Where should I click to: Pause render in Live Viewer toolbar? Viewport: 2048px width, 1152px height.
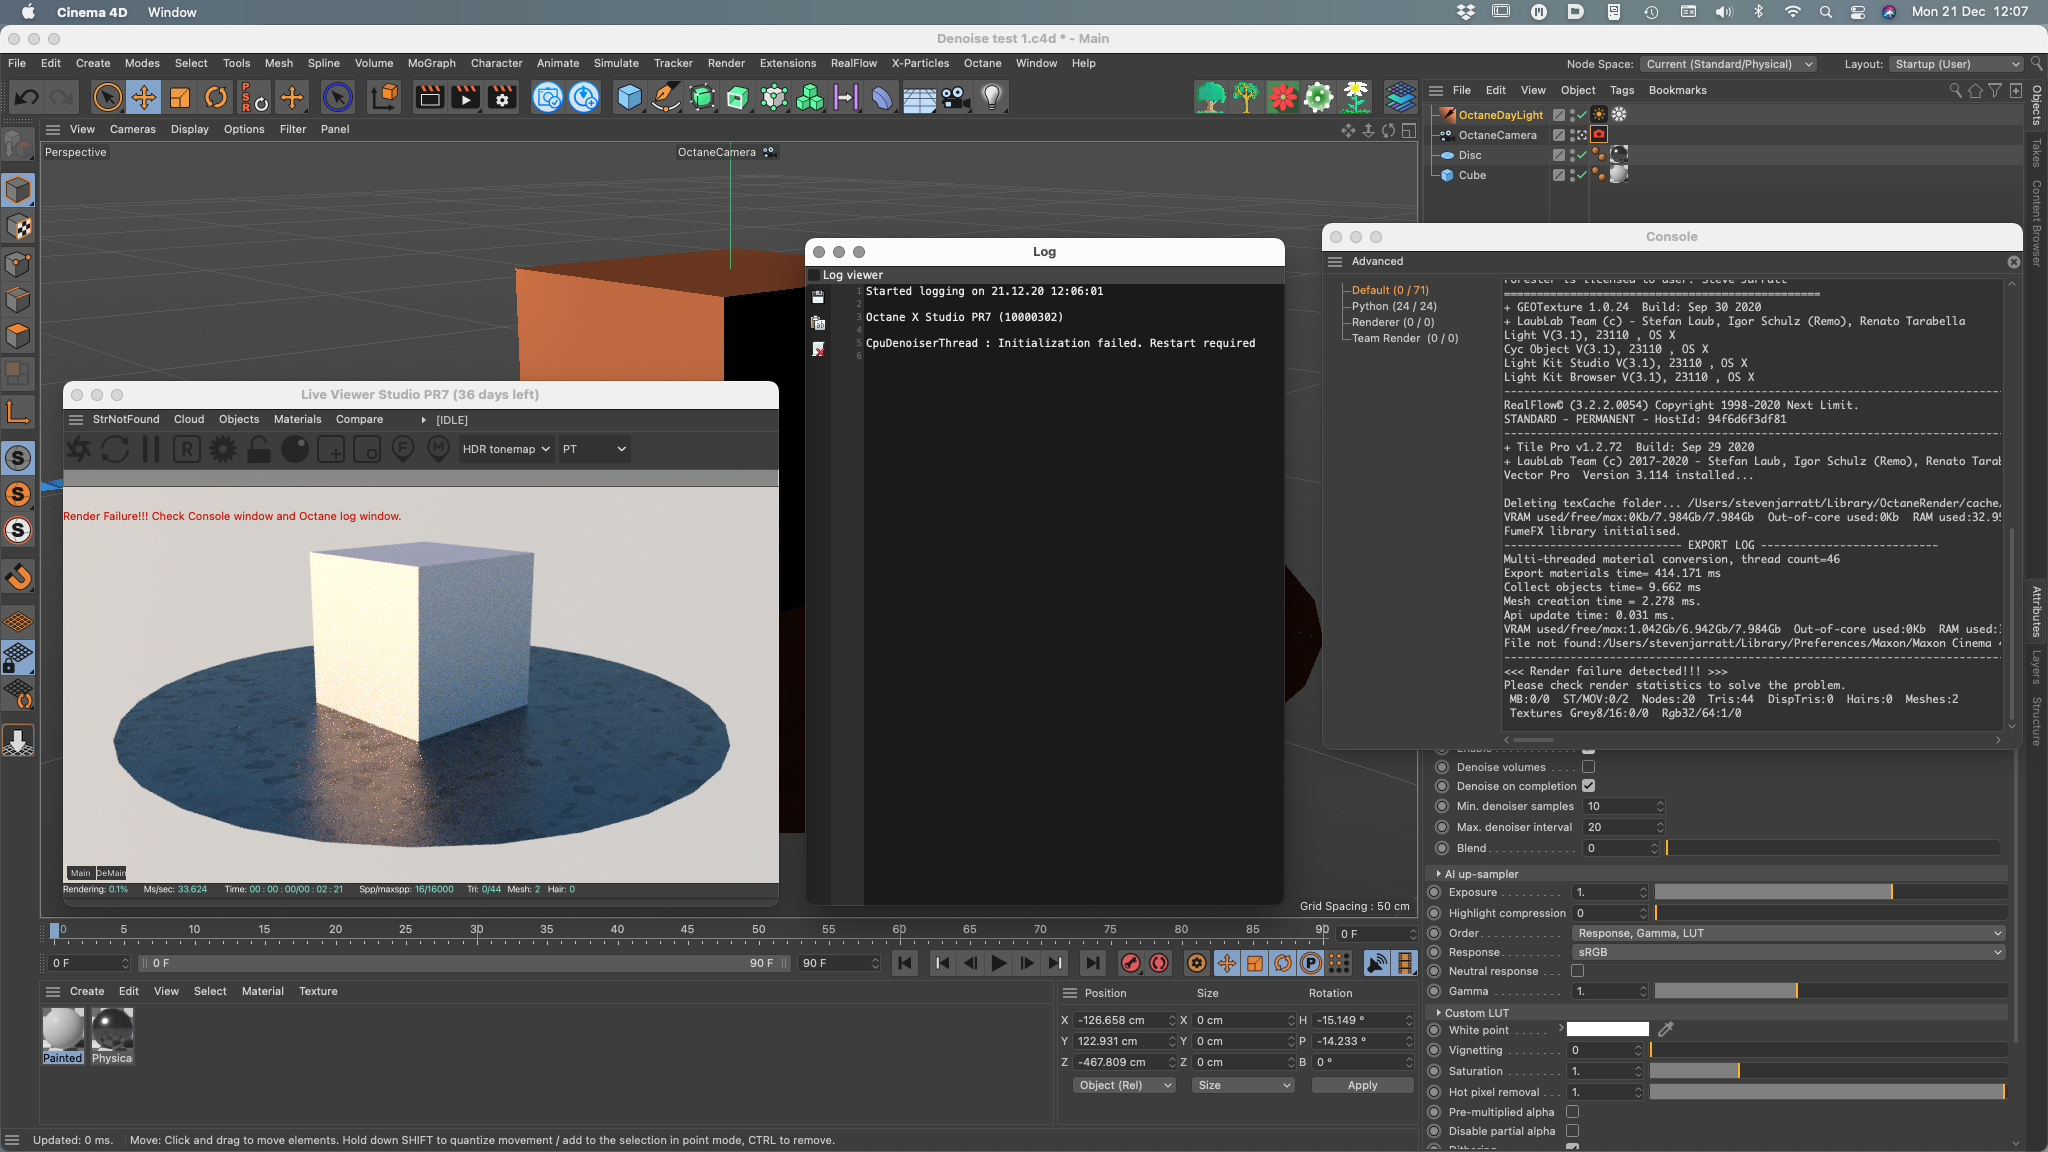(x=151, y=450)
